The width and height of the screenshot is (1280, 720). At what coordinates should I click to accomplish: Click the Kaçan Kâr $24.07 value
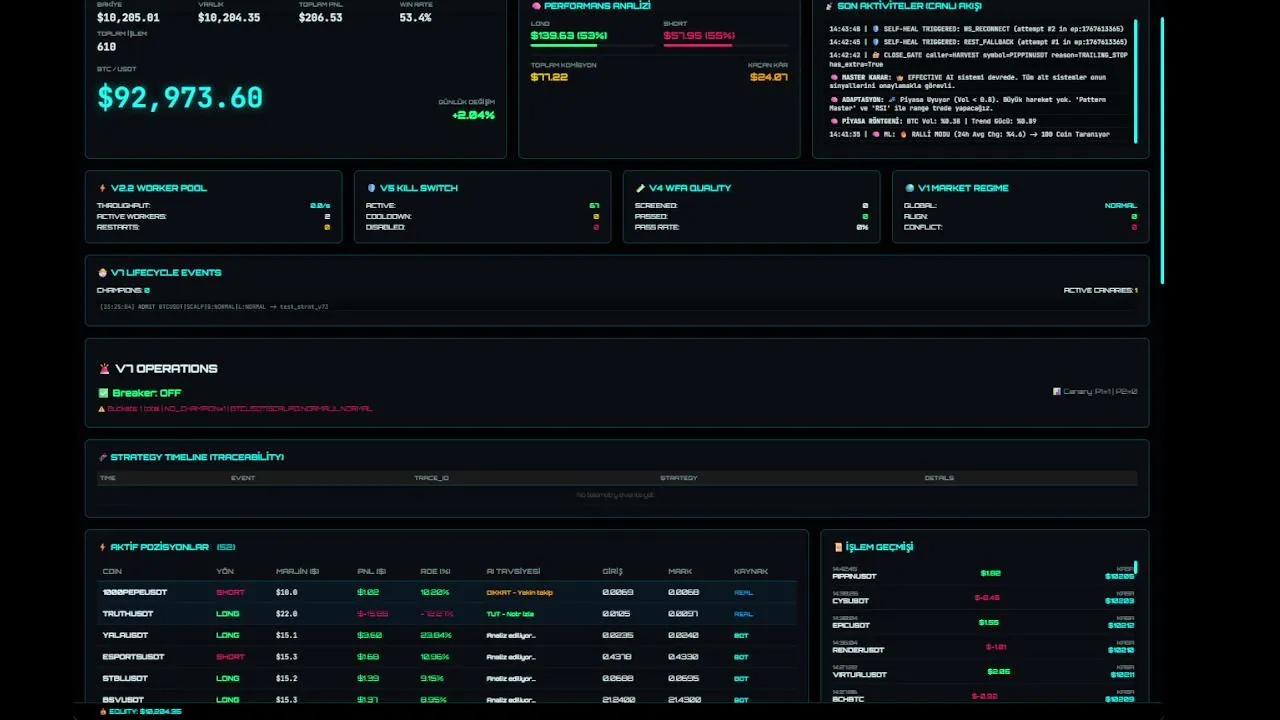click(x=769, y=77)
